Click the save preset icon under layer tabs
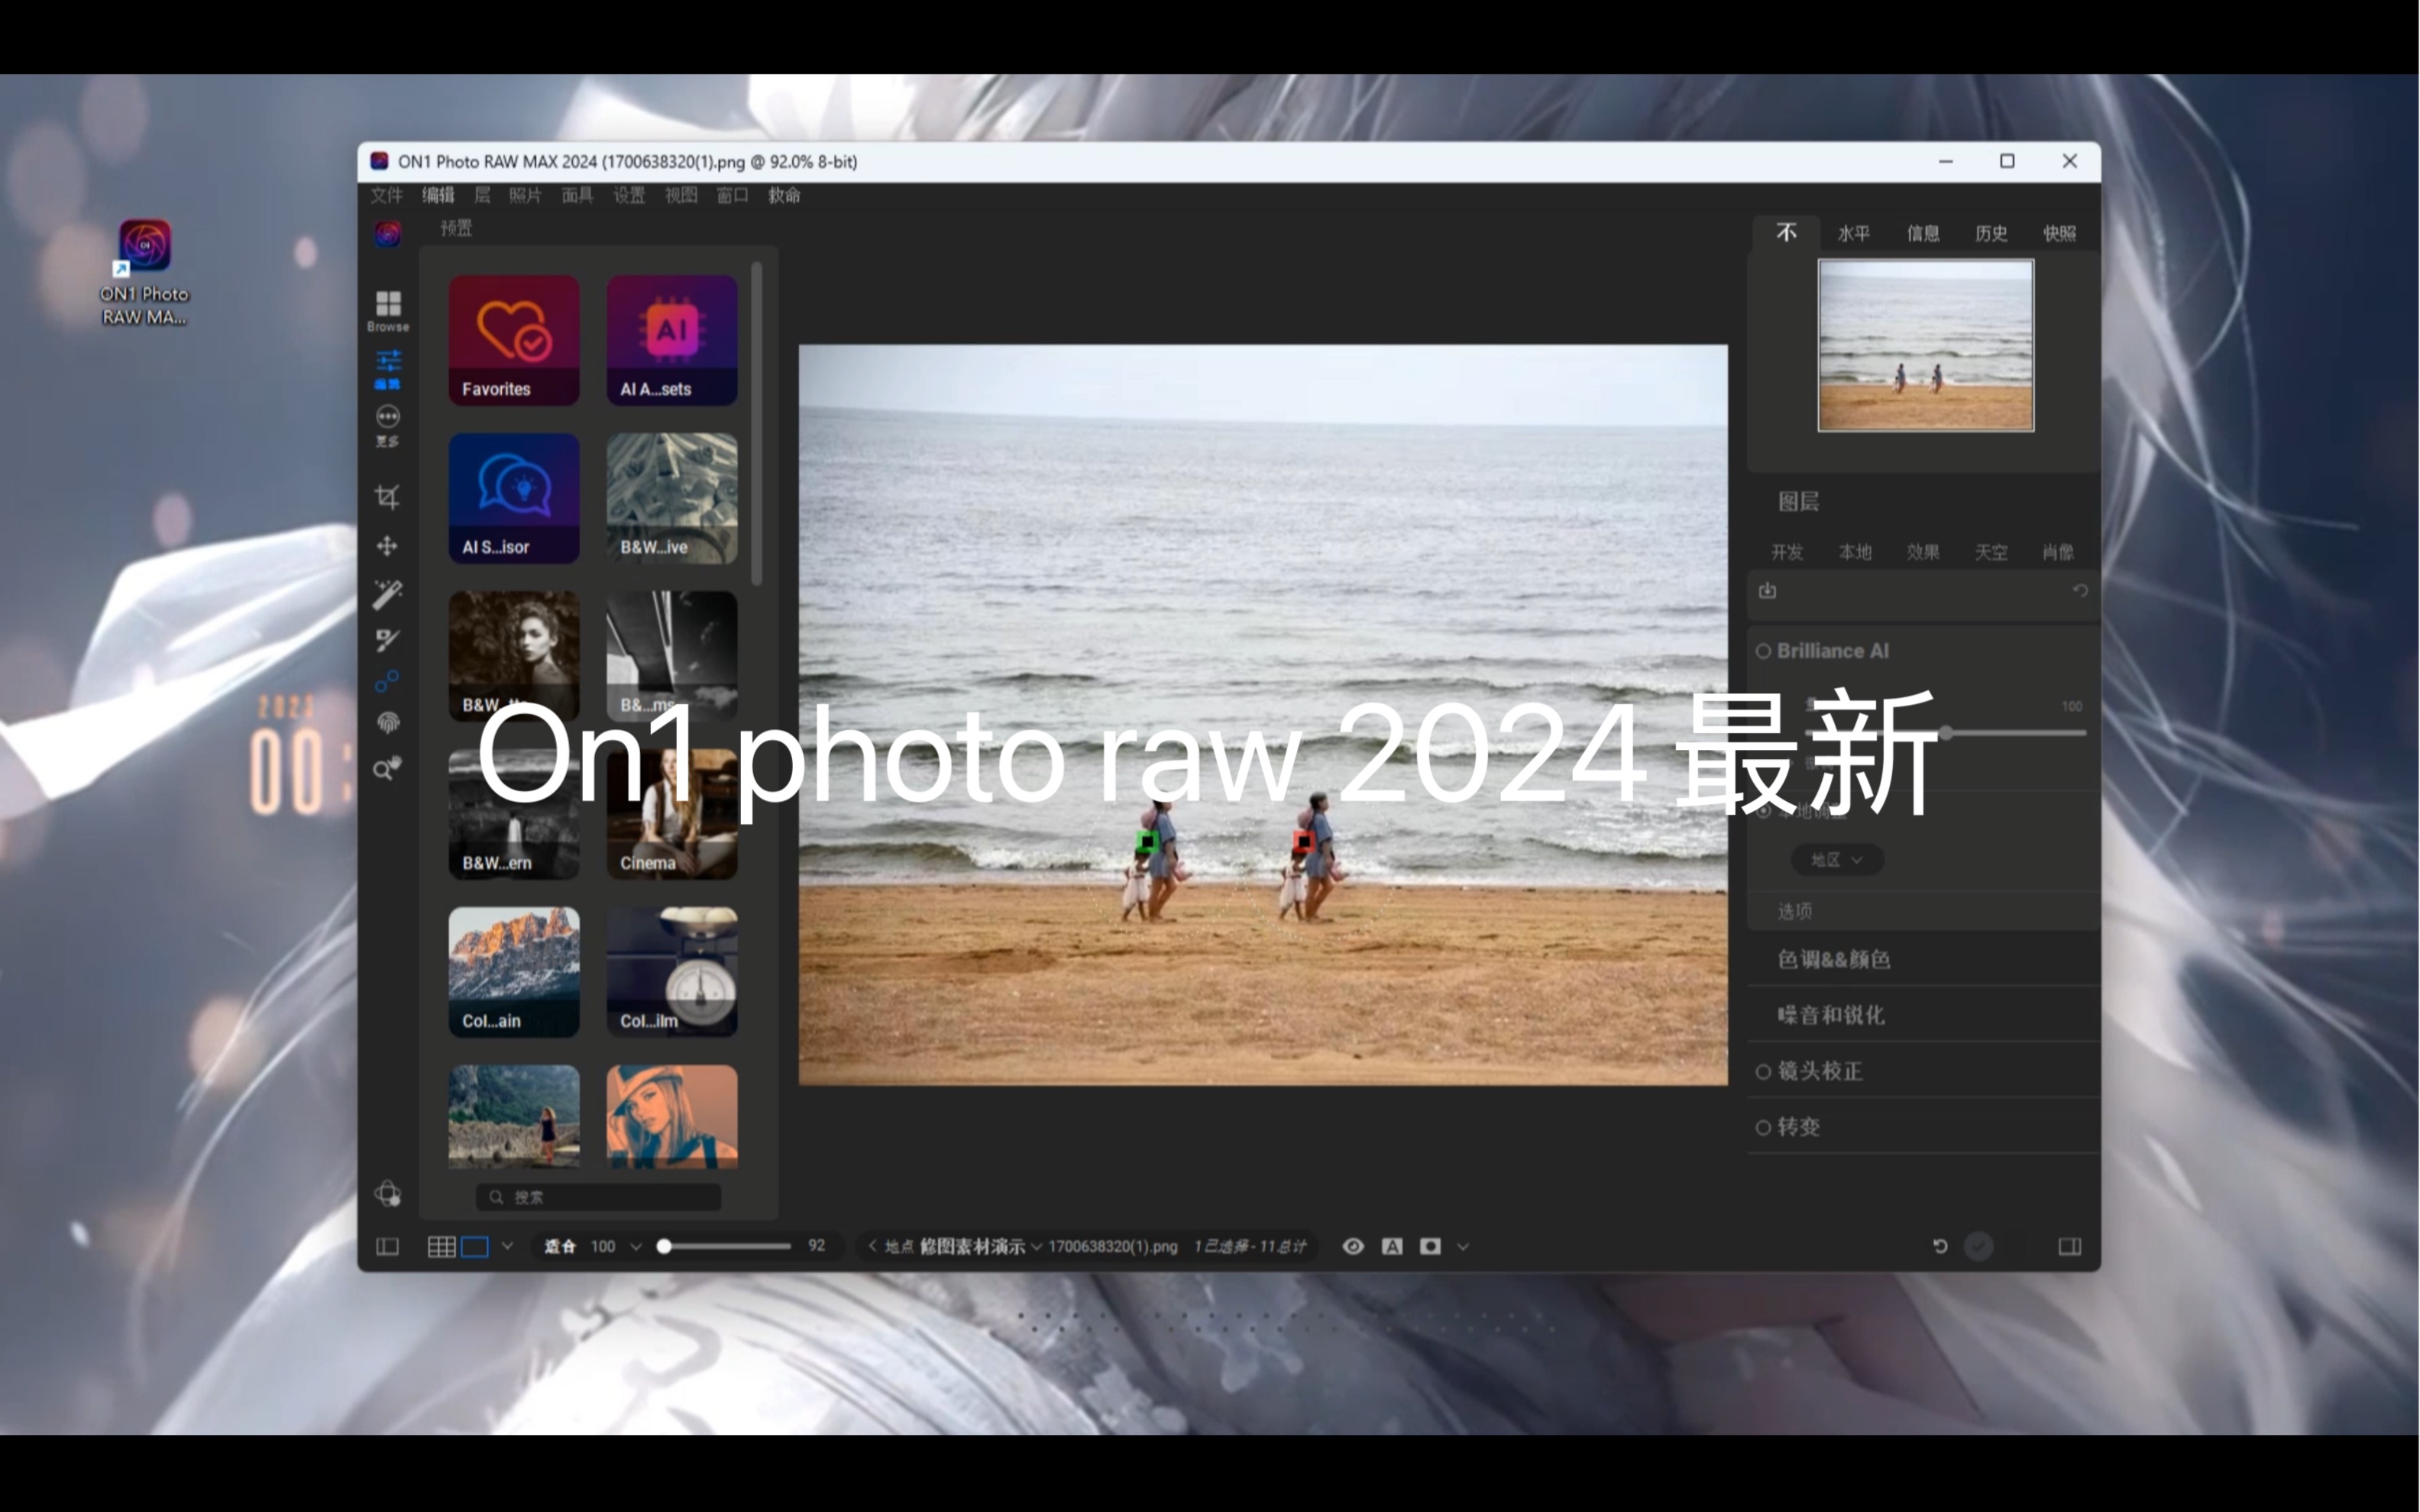Screen dimensions: 2420x1512 1768,591
